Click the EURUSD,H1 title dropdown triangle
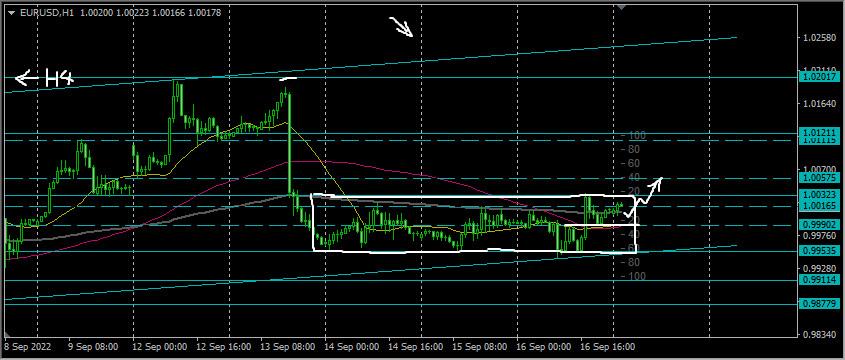The height and width of the screenshot is (360, 845). tap(12, 12)
